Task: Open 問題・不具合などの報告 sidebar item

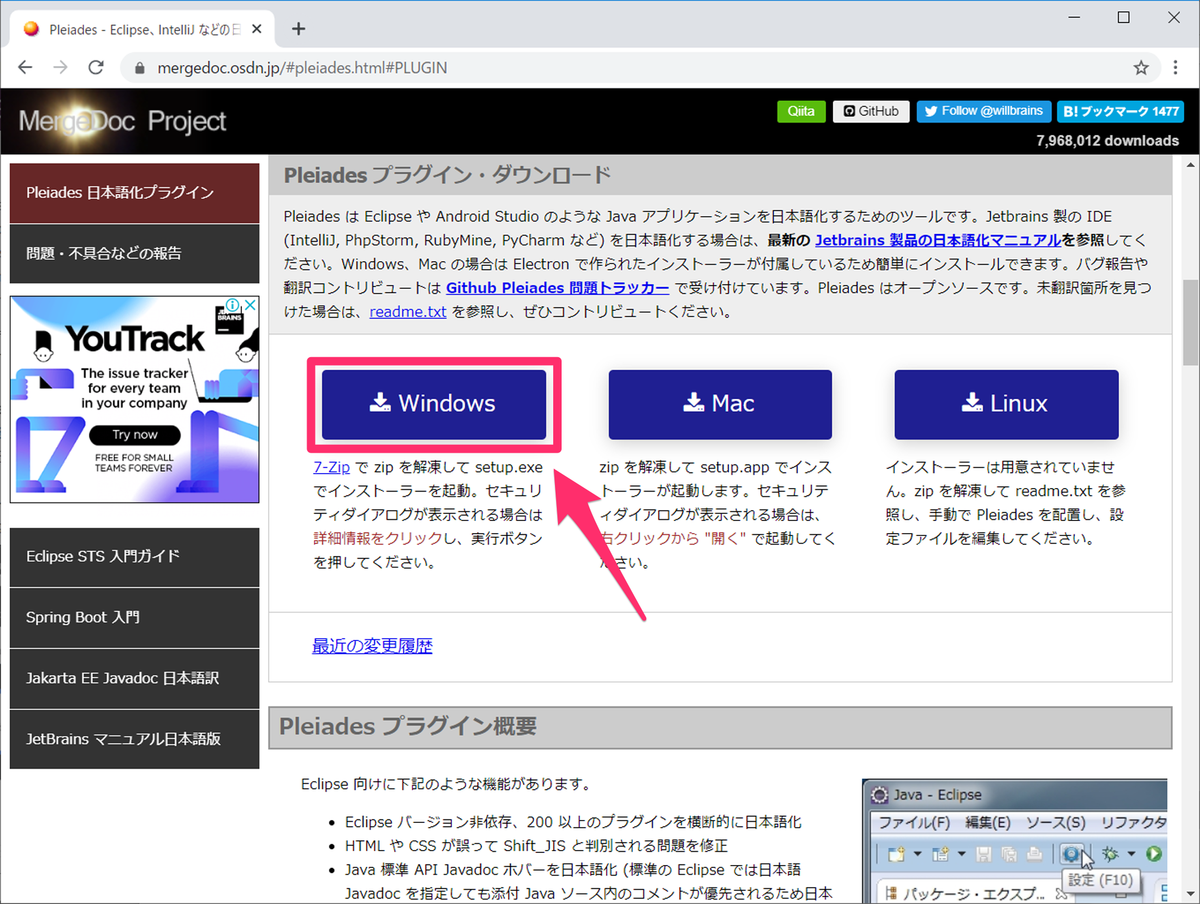Action: pos(134,254)
